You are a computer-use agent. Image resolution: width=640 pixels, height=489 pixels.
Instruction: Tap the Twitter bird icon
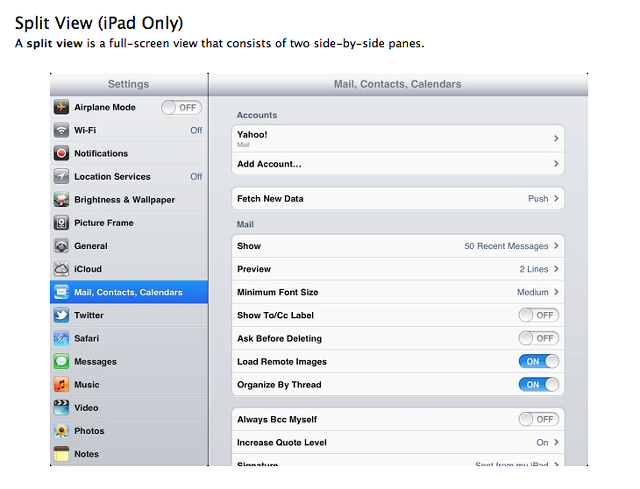pos(61,315)
